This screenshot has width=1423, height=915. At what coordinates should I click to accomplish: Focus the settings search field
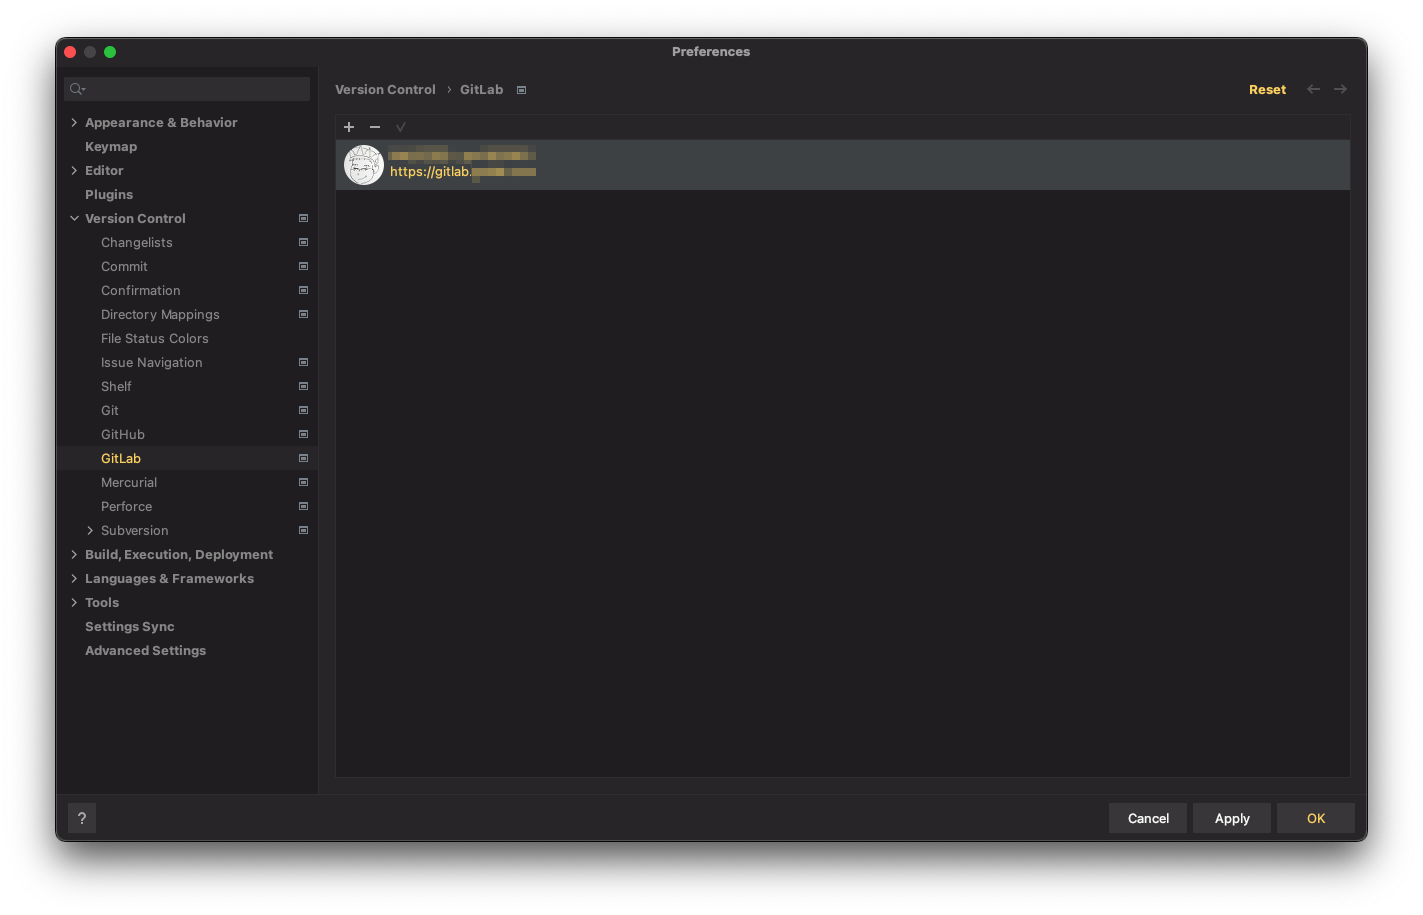tap(187, 89)
